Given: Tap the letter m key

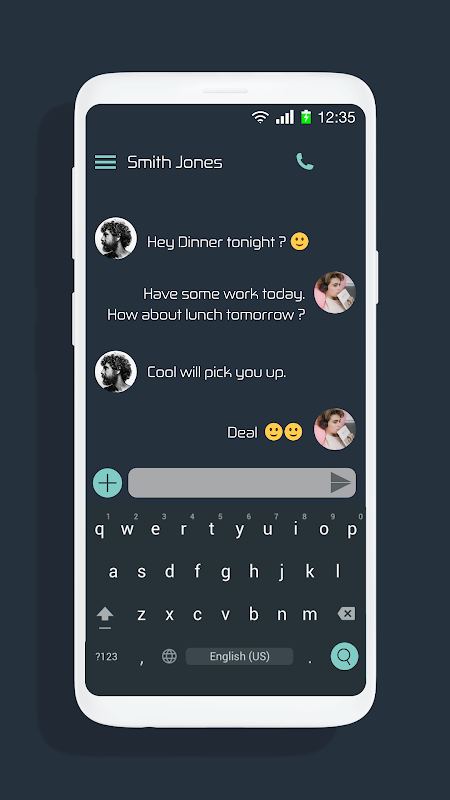Looking at the screenshot, I should pyautogui.click(x=310, y=615).
